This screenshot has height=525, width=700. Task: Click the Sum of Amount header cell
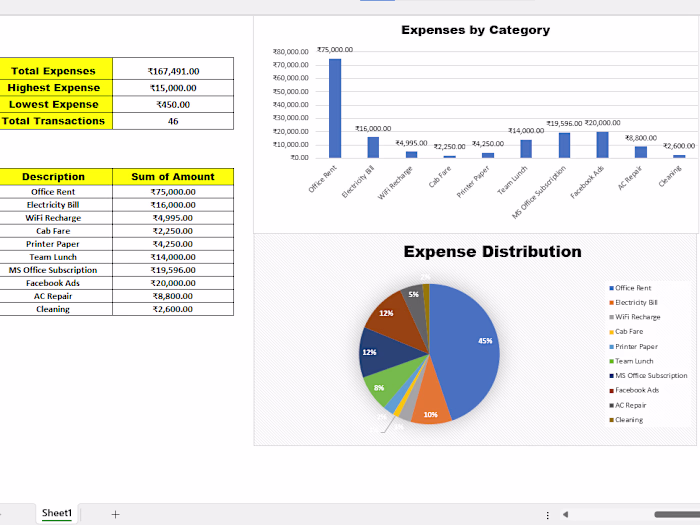pyautogui.click(x=173, y=177)
